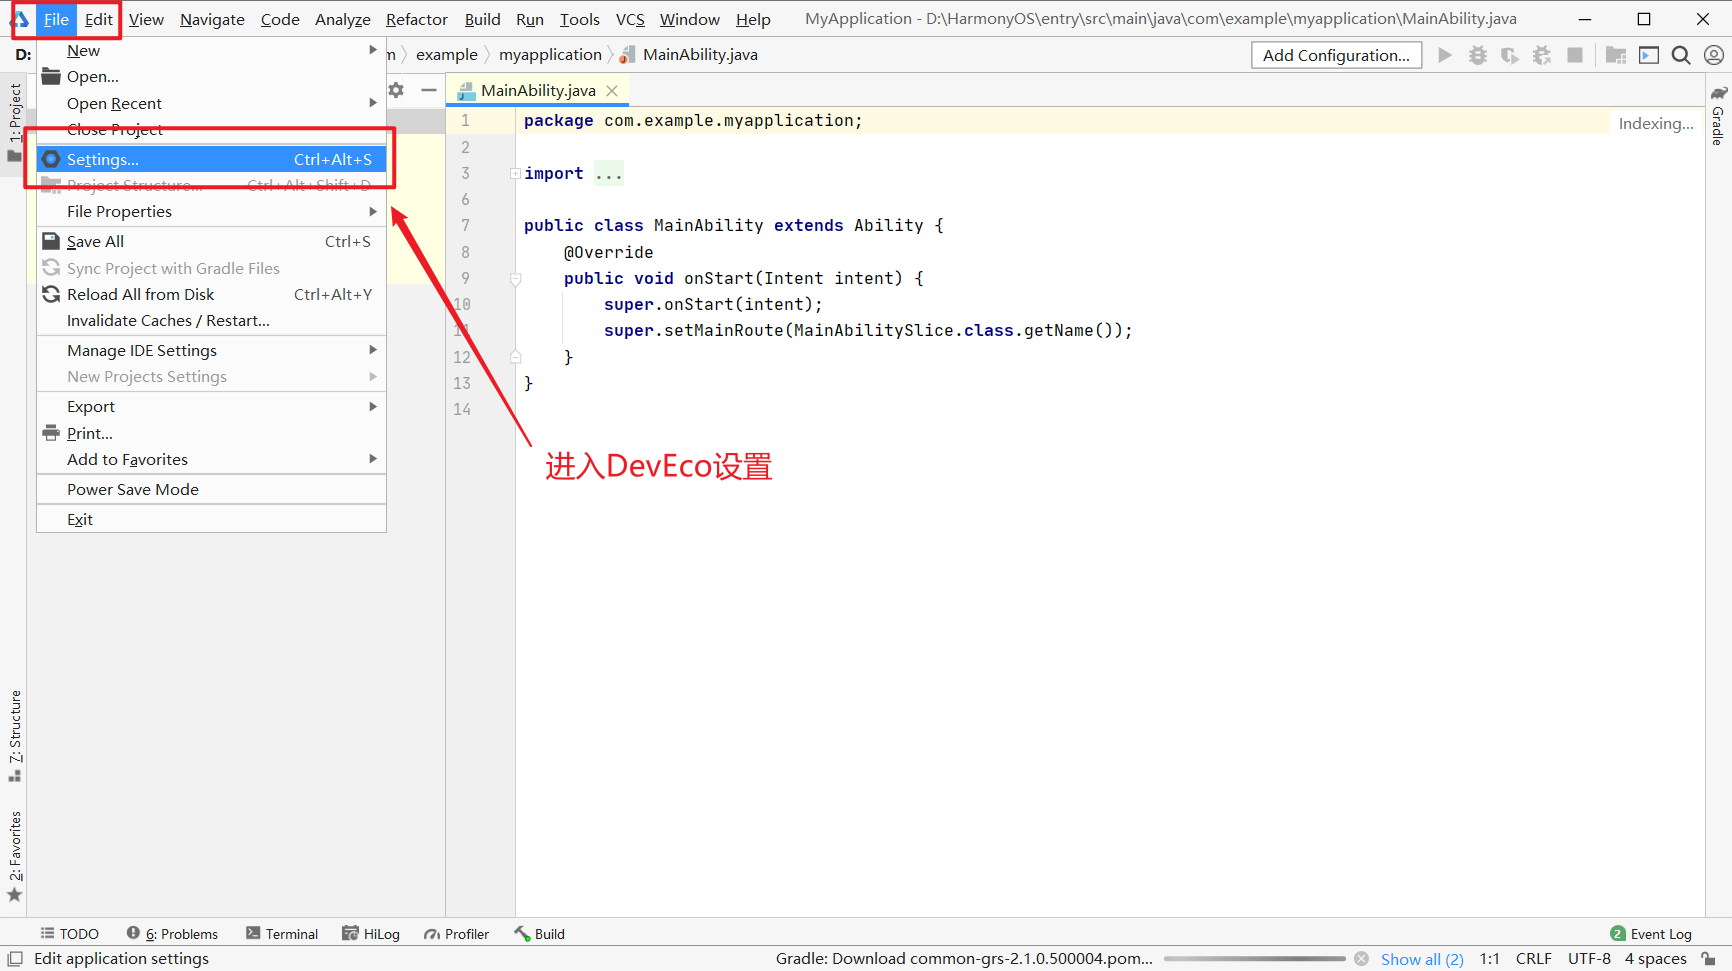Open Project Structure toolbar icon
This screenshot has width=1732, height=971.
click(1616, 55)
